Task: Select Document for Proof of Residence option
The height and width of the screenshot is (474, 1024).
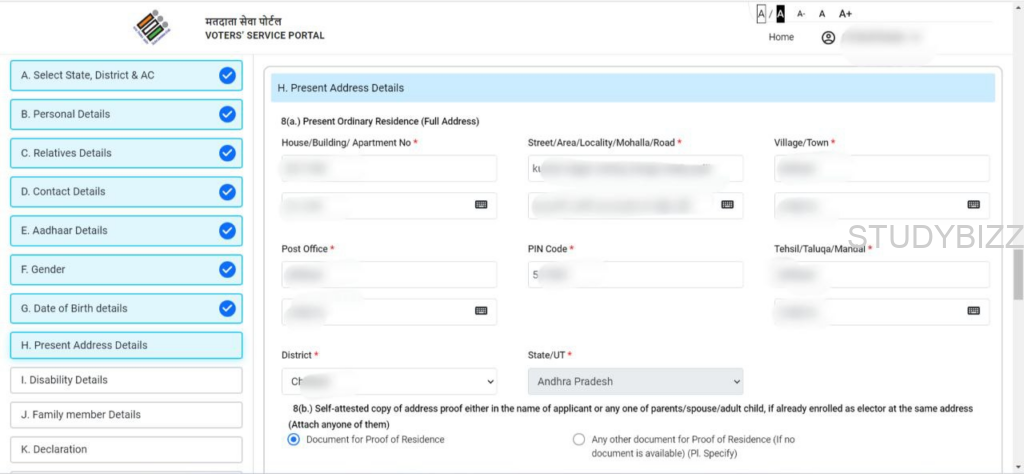Action: (x=294, y=439)
